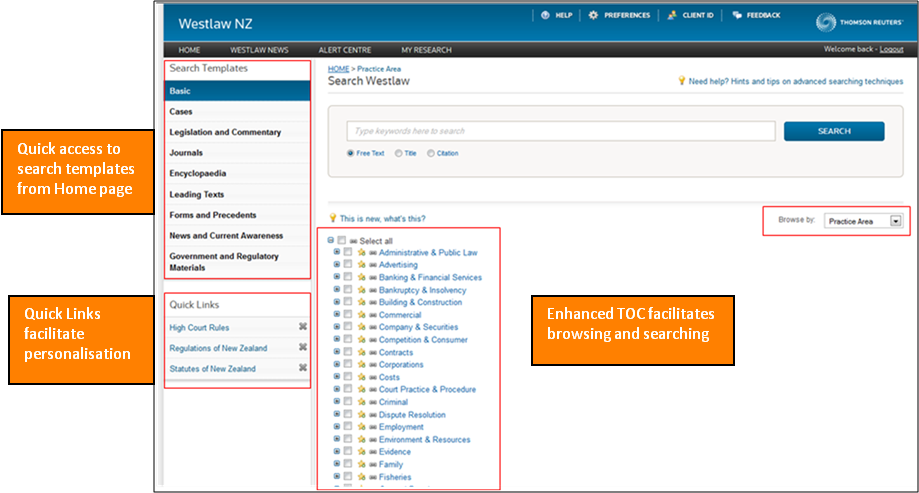Click the Logout link

pyautogui.click(x=891, y=49)
